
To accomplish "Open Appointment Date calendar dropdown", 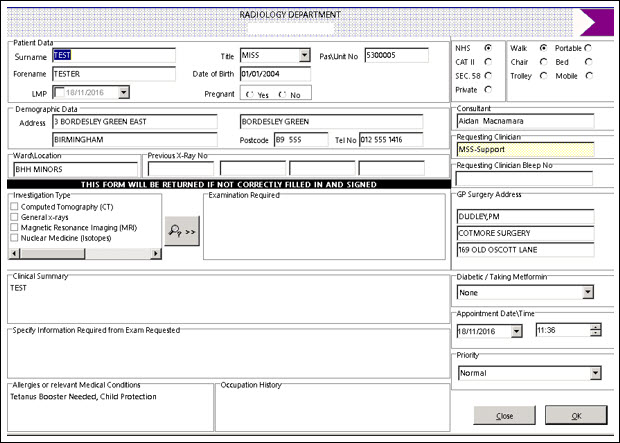I will point(516,331).
